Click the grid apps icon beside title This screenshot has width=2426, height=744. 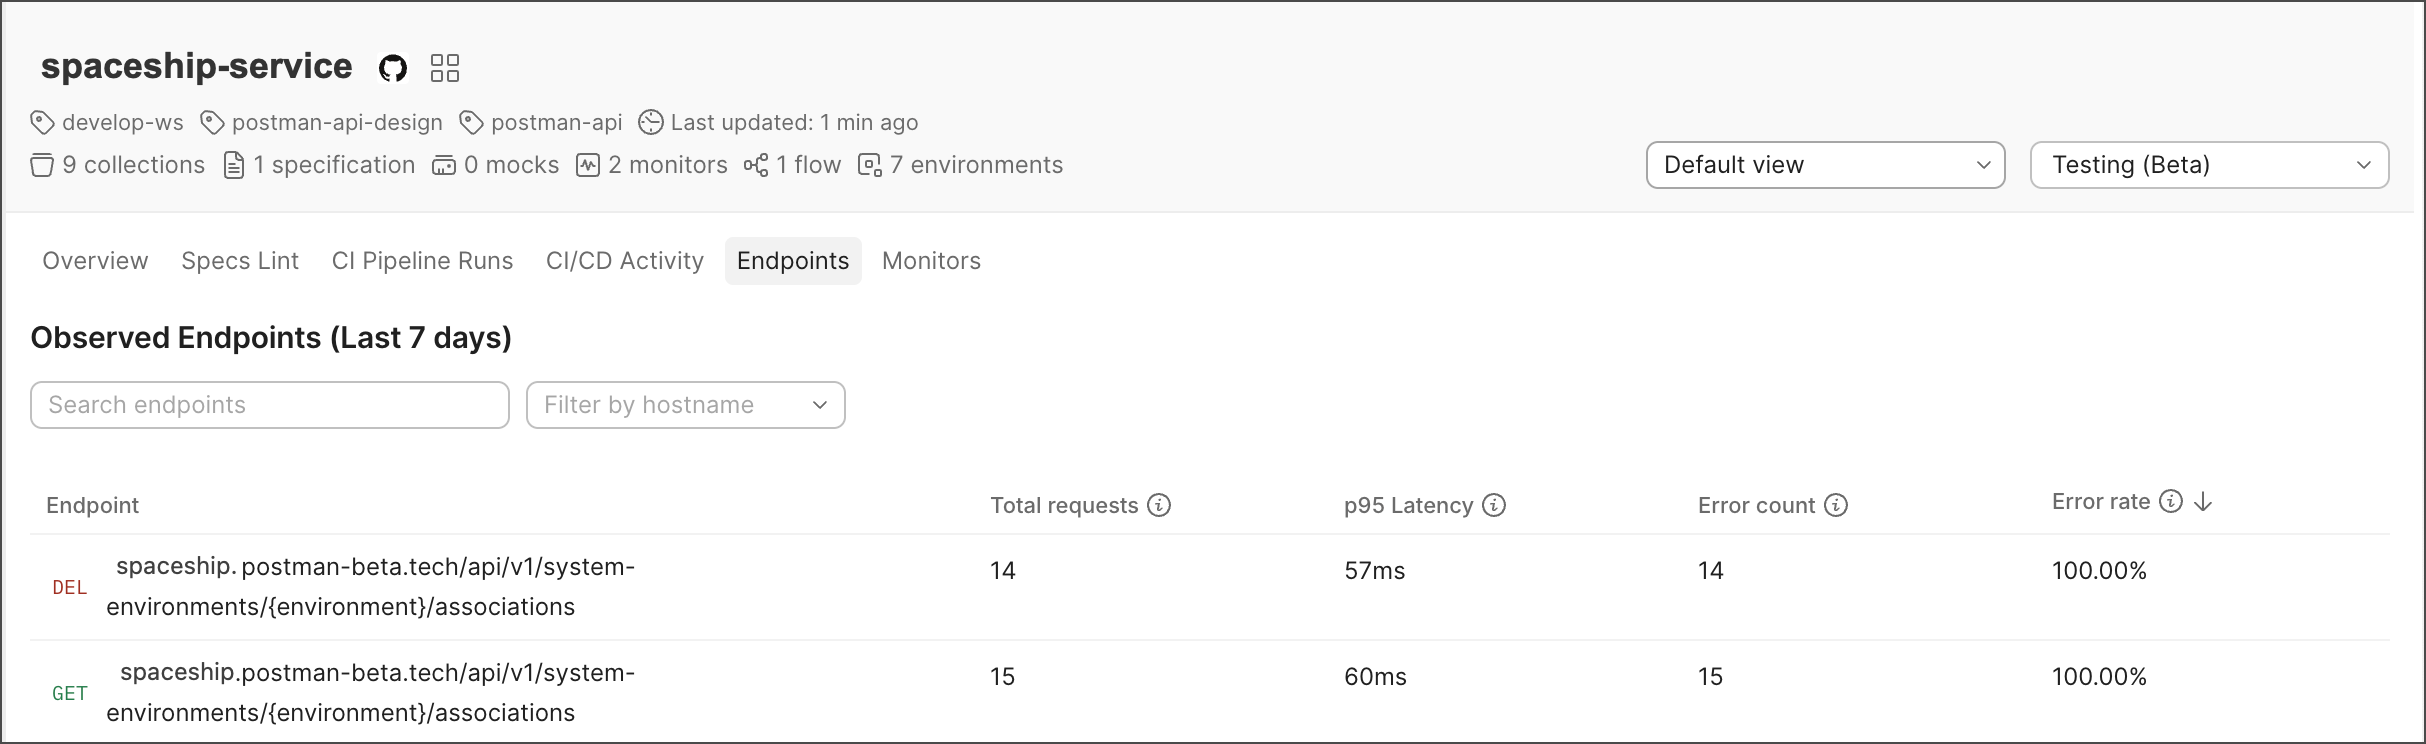[x=445, y=68]
